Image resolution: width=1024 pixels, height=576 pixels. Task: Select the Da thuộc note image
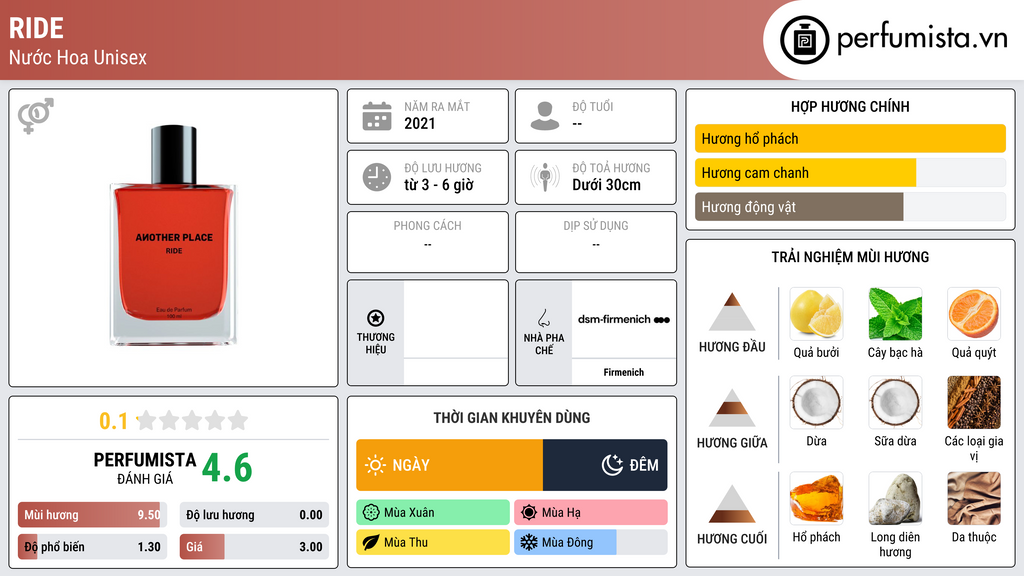[x=974, y=499]
